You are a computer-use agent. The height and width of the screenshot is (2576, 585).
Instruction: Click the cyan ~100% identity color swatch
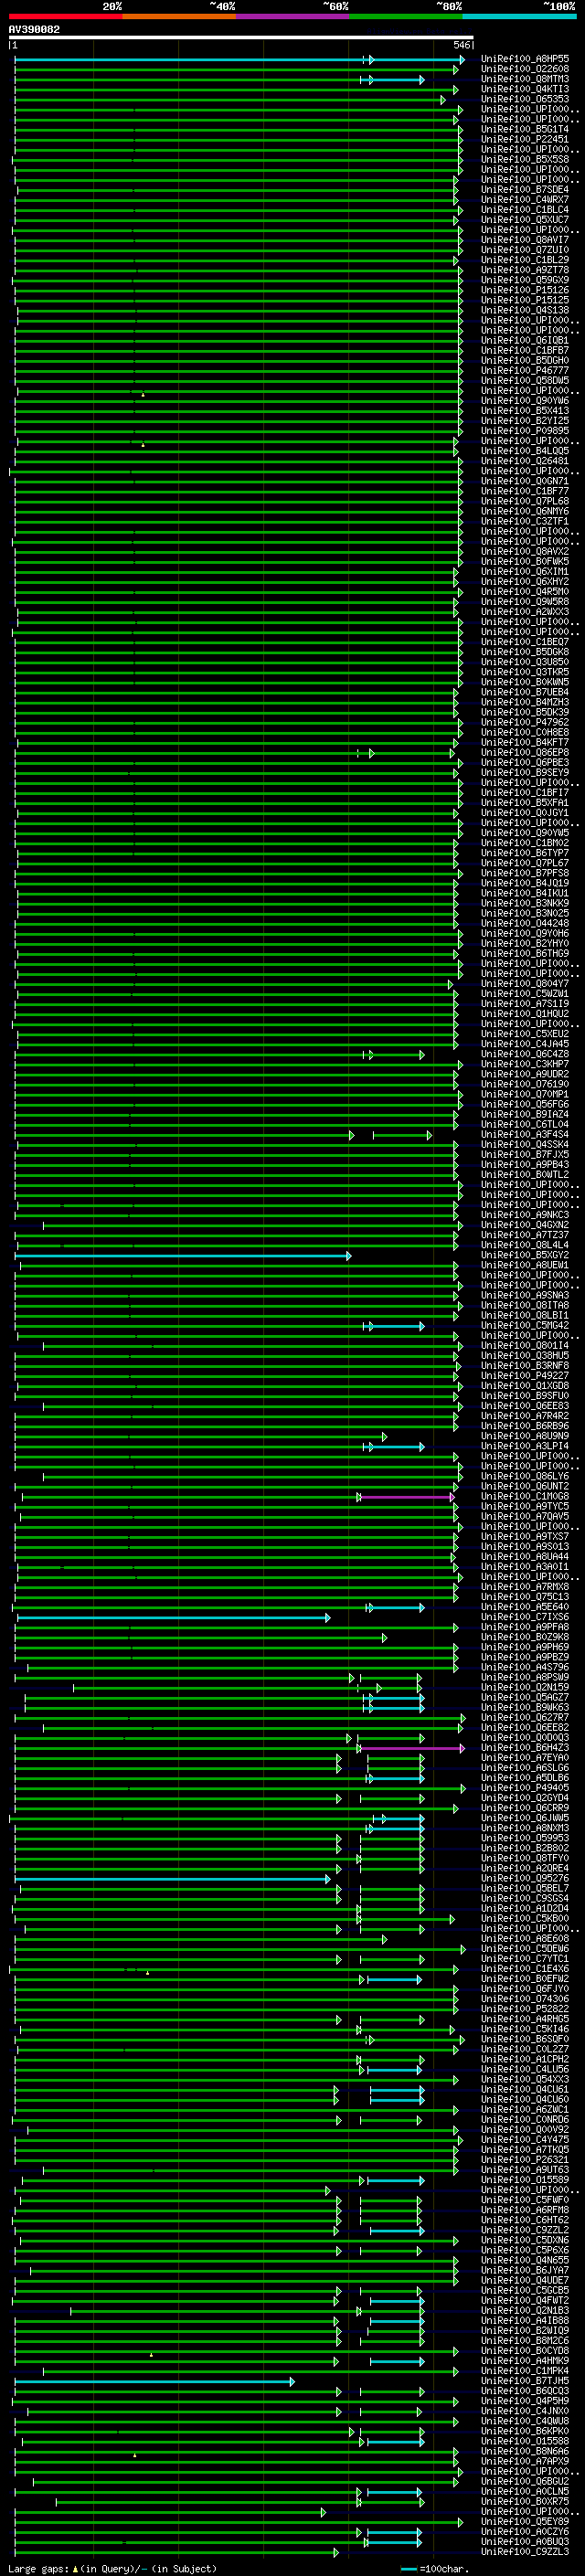pos(519,16)
